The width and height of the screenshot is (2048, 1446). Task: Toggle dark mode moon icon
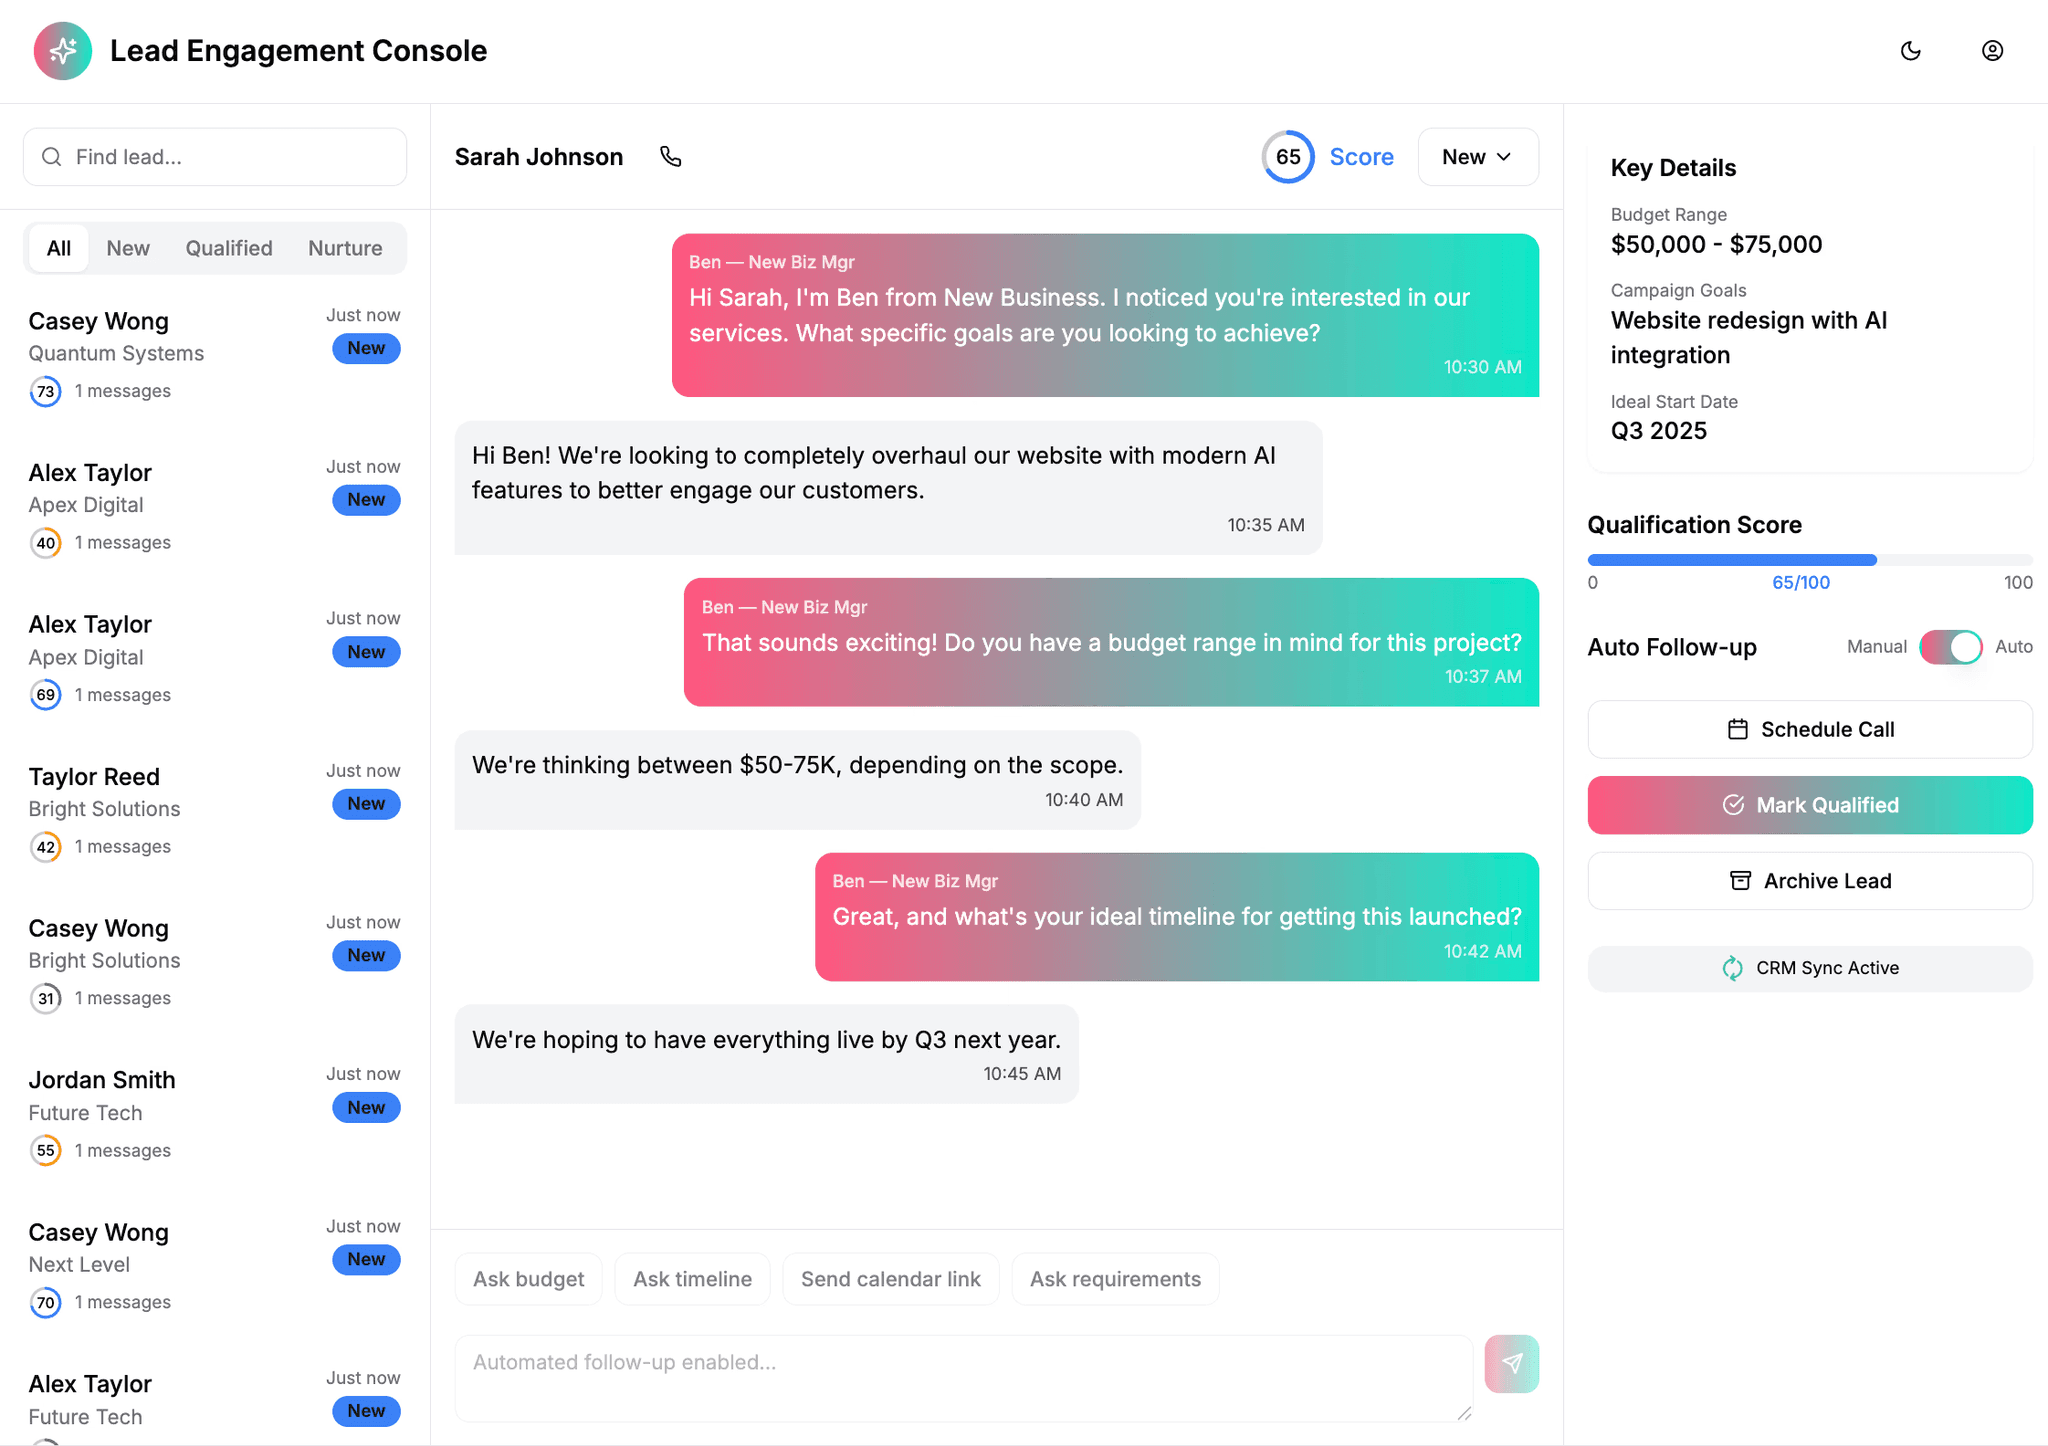click(1910, 51)
